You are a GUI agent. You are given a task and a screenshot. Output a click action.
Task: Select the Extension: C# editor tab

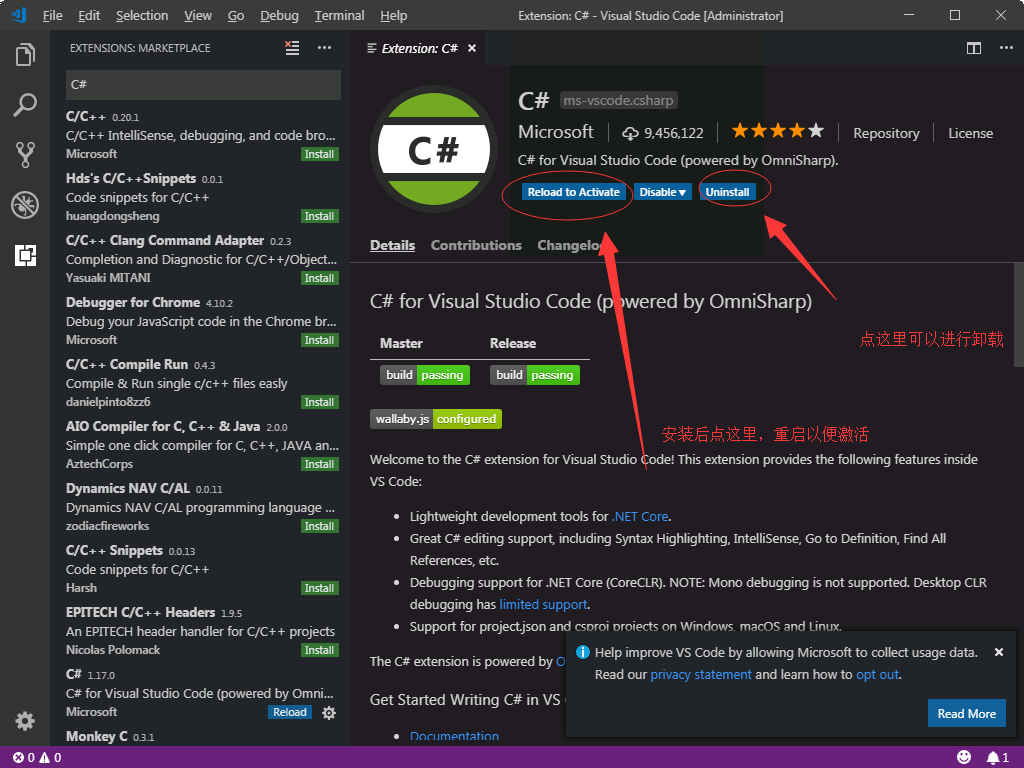[418, 48]
